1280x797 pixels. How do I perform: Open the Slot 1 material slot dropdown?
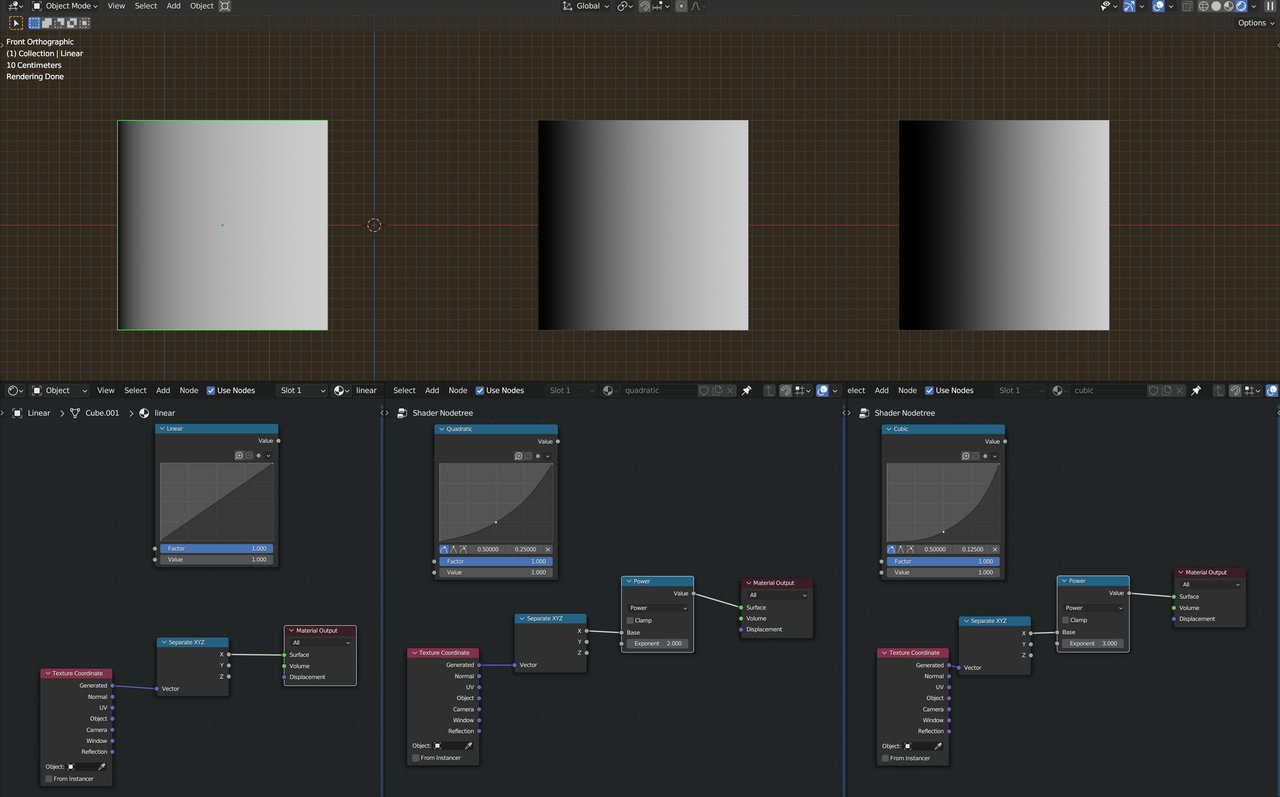[300, 390]
